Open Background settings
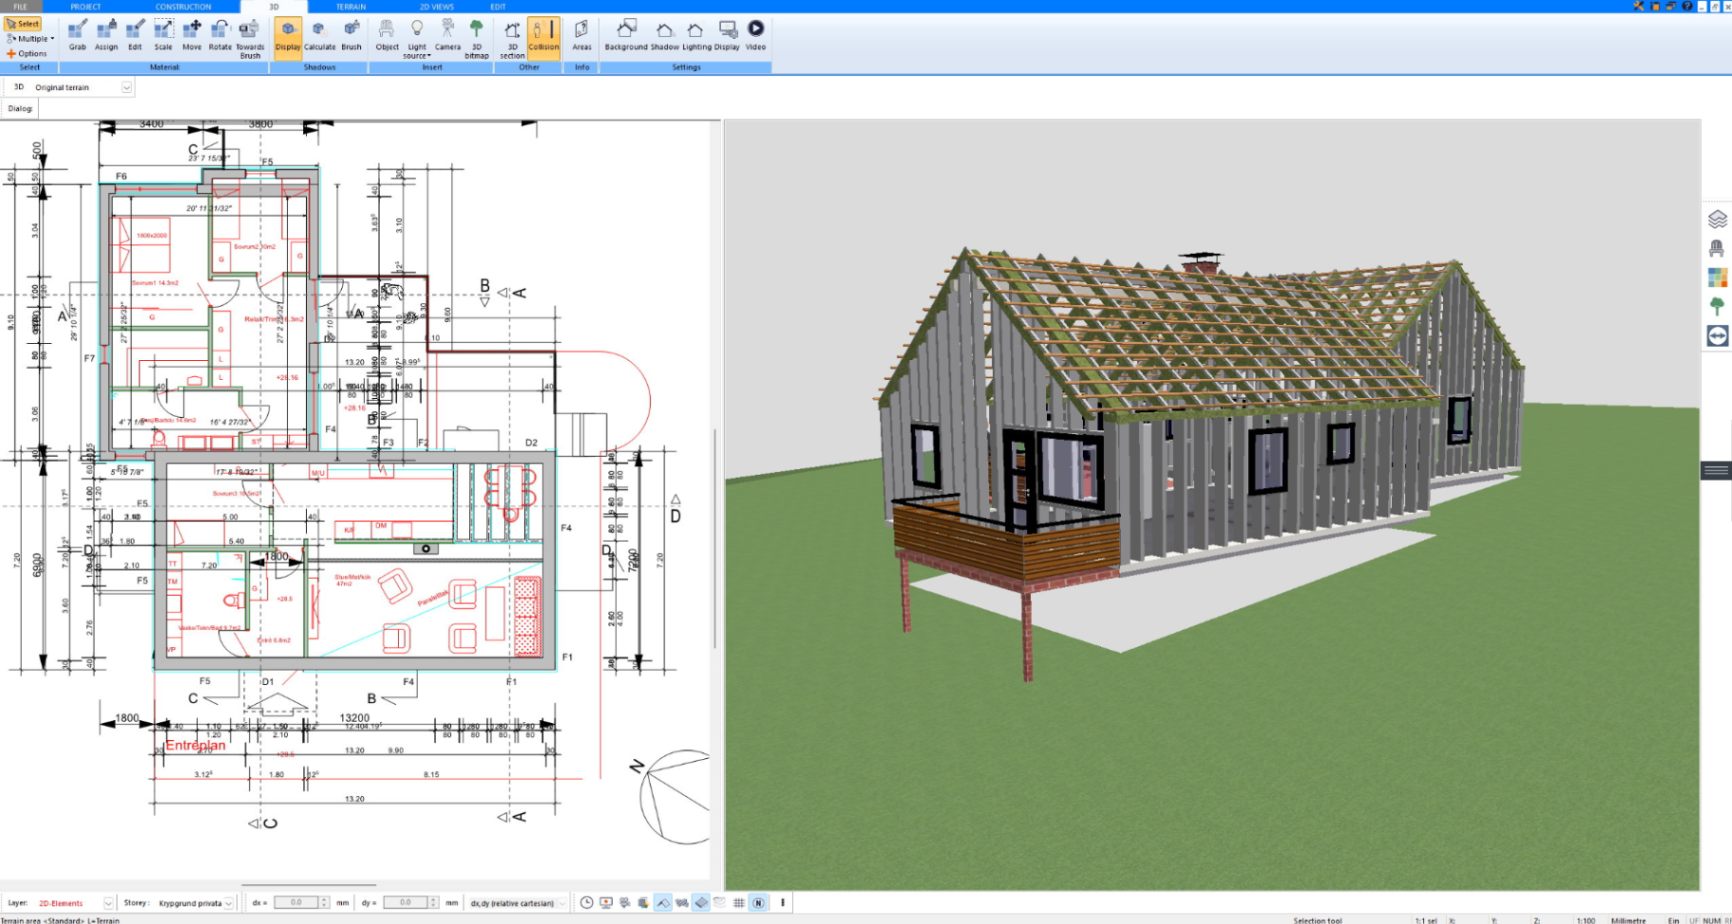 [x=626, y=35]
